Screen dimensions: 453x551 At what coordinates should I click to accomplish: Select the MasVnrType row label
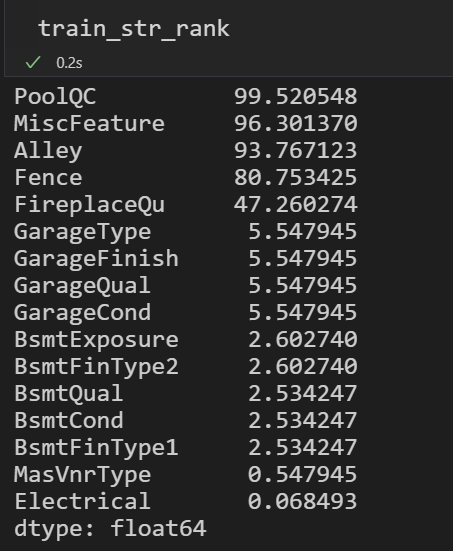(x=83, y=476)
